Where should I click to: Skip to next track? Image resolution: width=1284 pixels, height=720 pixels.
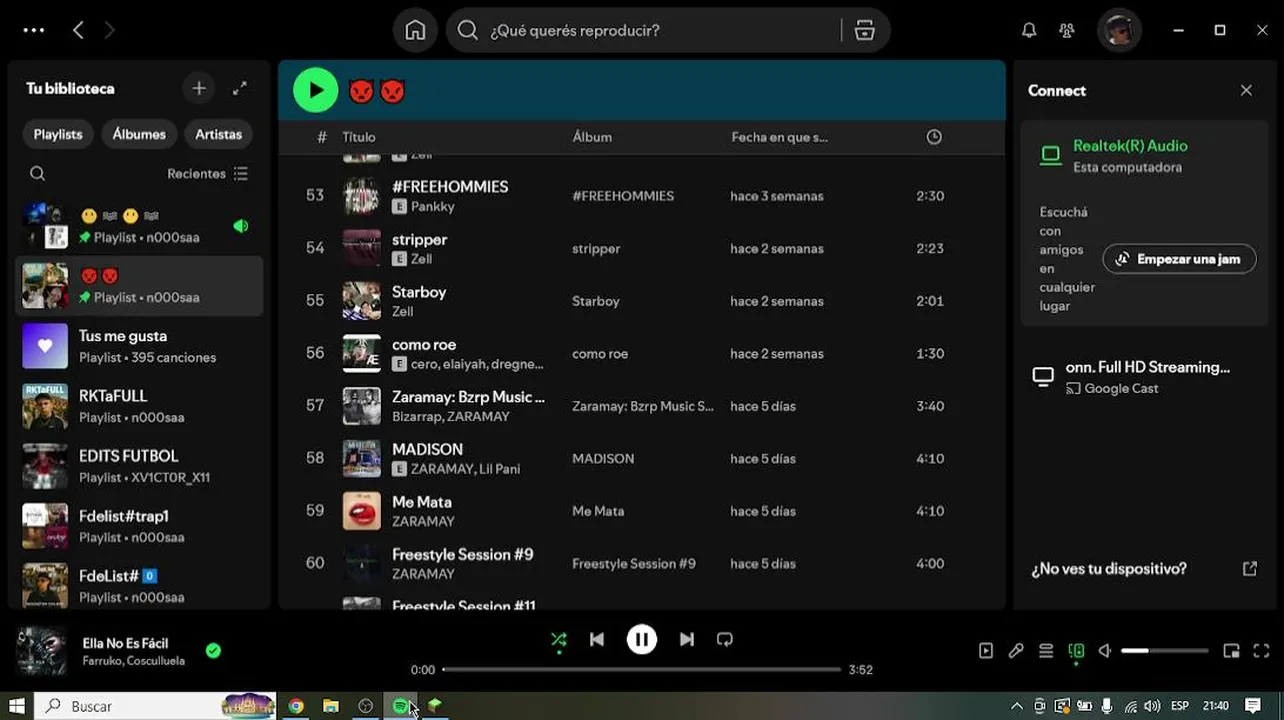coord(687,639)
